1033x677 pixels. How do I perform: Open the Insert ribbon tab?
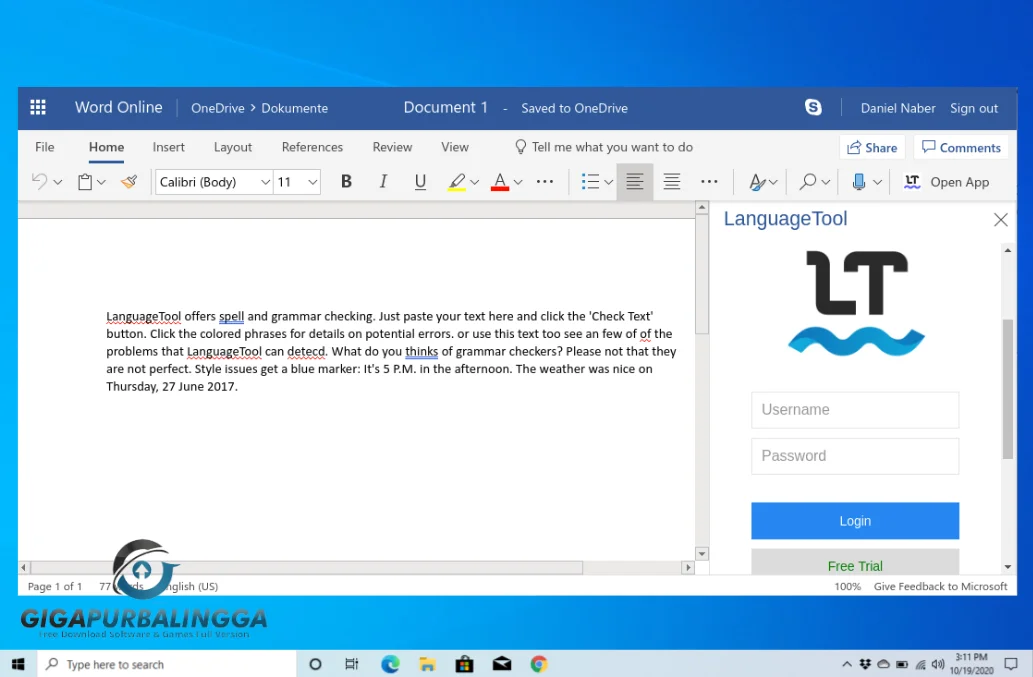168,147
